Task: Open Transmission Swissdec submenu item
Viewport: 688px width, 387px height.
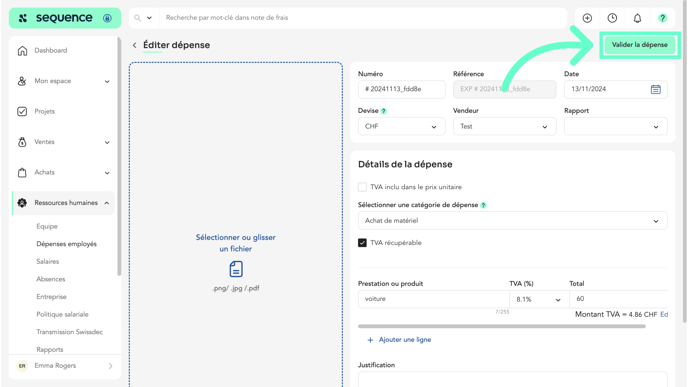Action: [69, 332]
